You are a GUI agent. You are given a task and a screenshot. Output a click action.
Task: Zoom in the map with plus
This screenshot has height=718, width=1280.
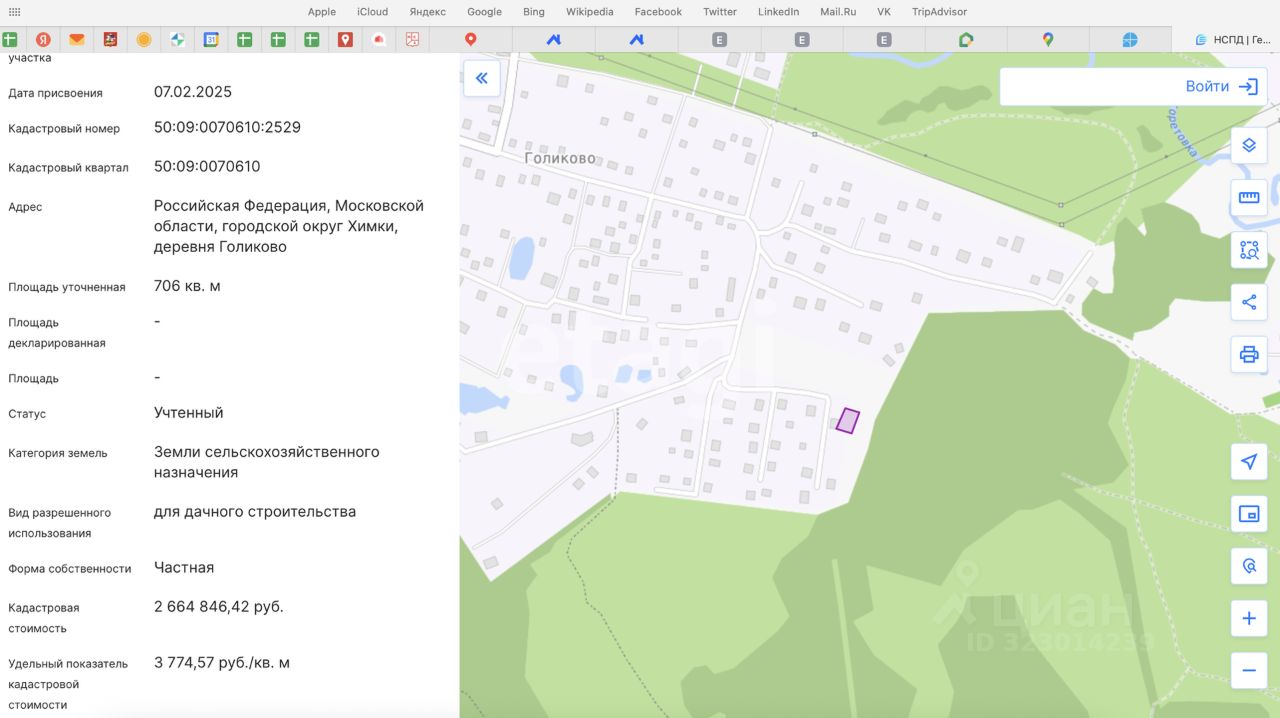(1248, 618)
